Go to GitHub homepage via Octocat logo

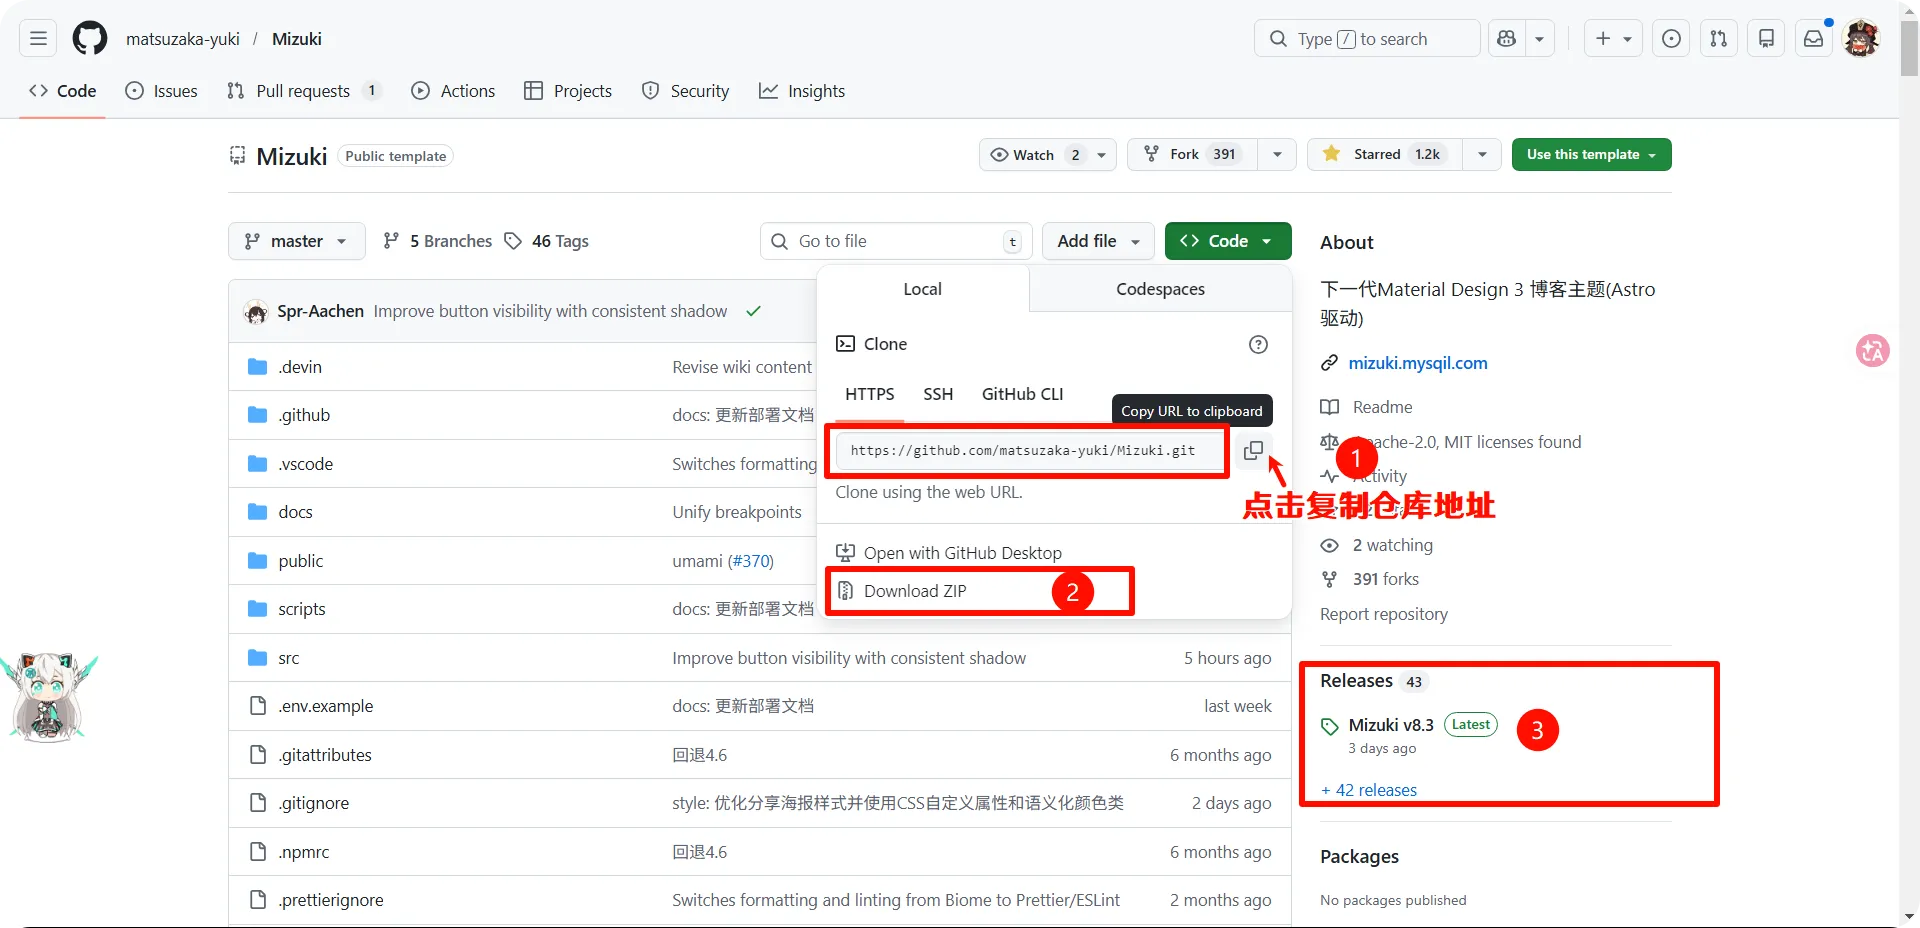[90, 39]
